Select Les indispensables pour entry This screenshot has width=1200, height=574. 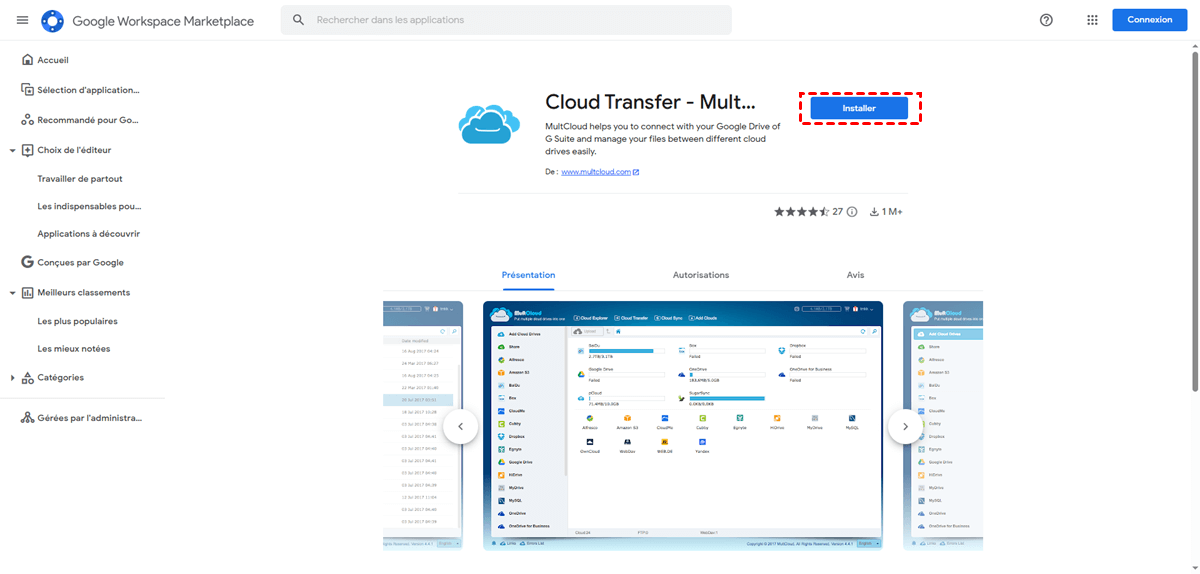coord(89,207)
